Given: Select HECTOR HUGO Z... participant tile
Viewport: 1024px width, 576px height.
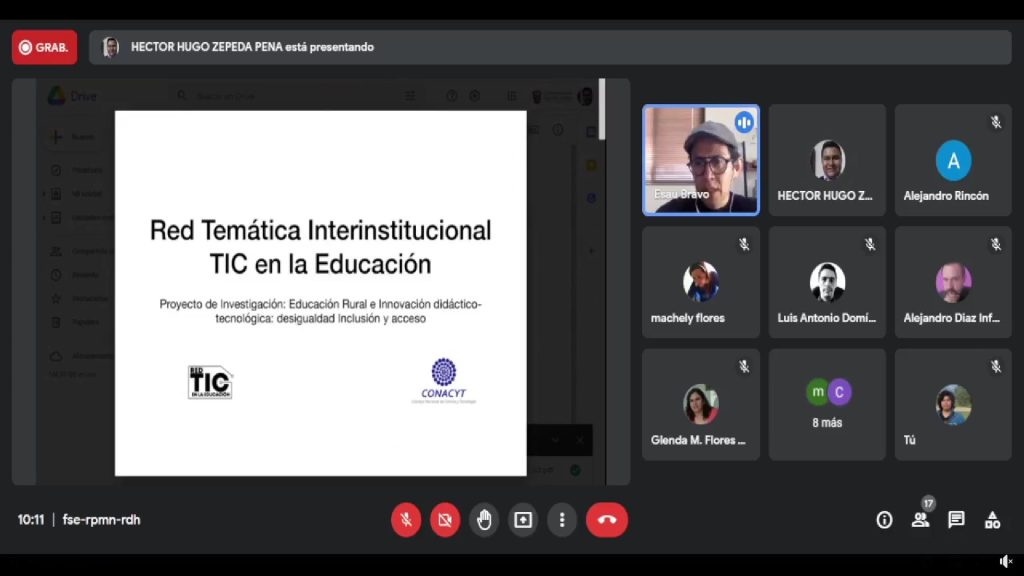Looking at the screenshot, I should tap(827, 160).
